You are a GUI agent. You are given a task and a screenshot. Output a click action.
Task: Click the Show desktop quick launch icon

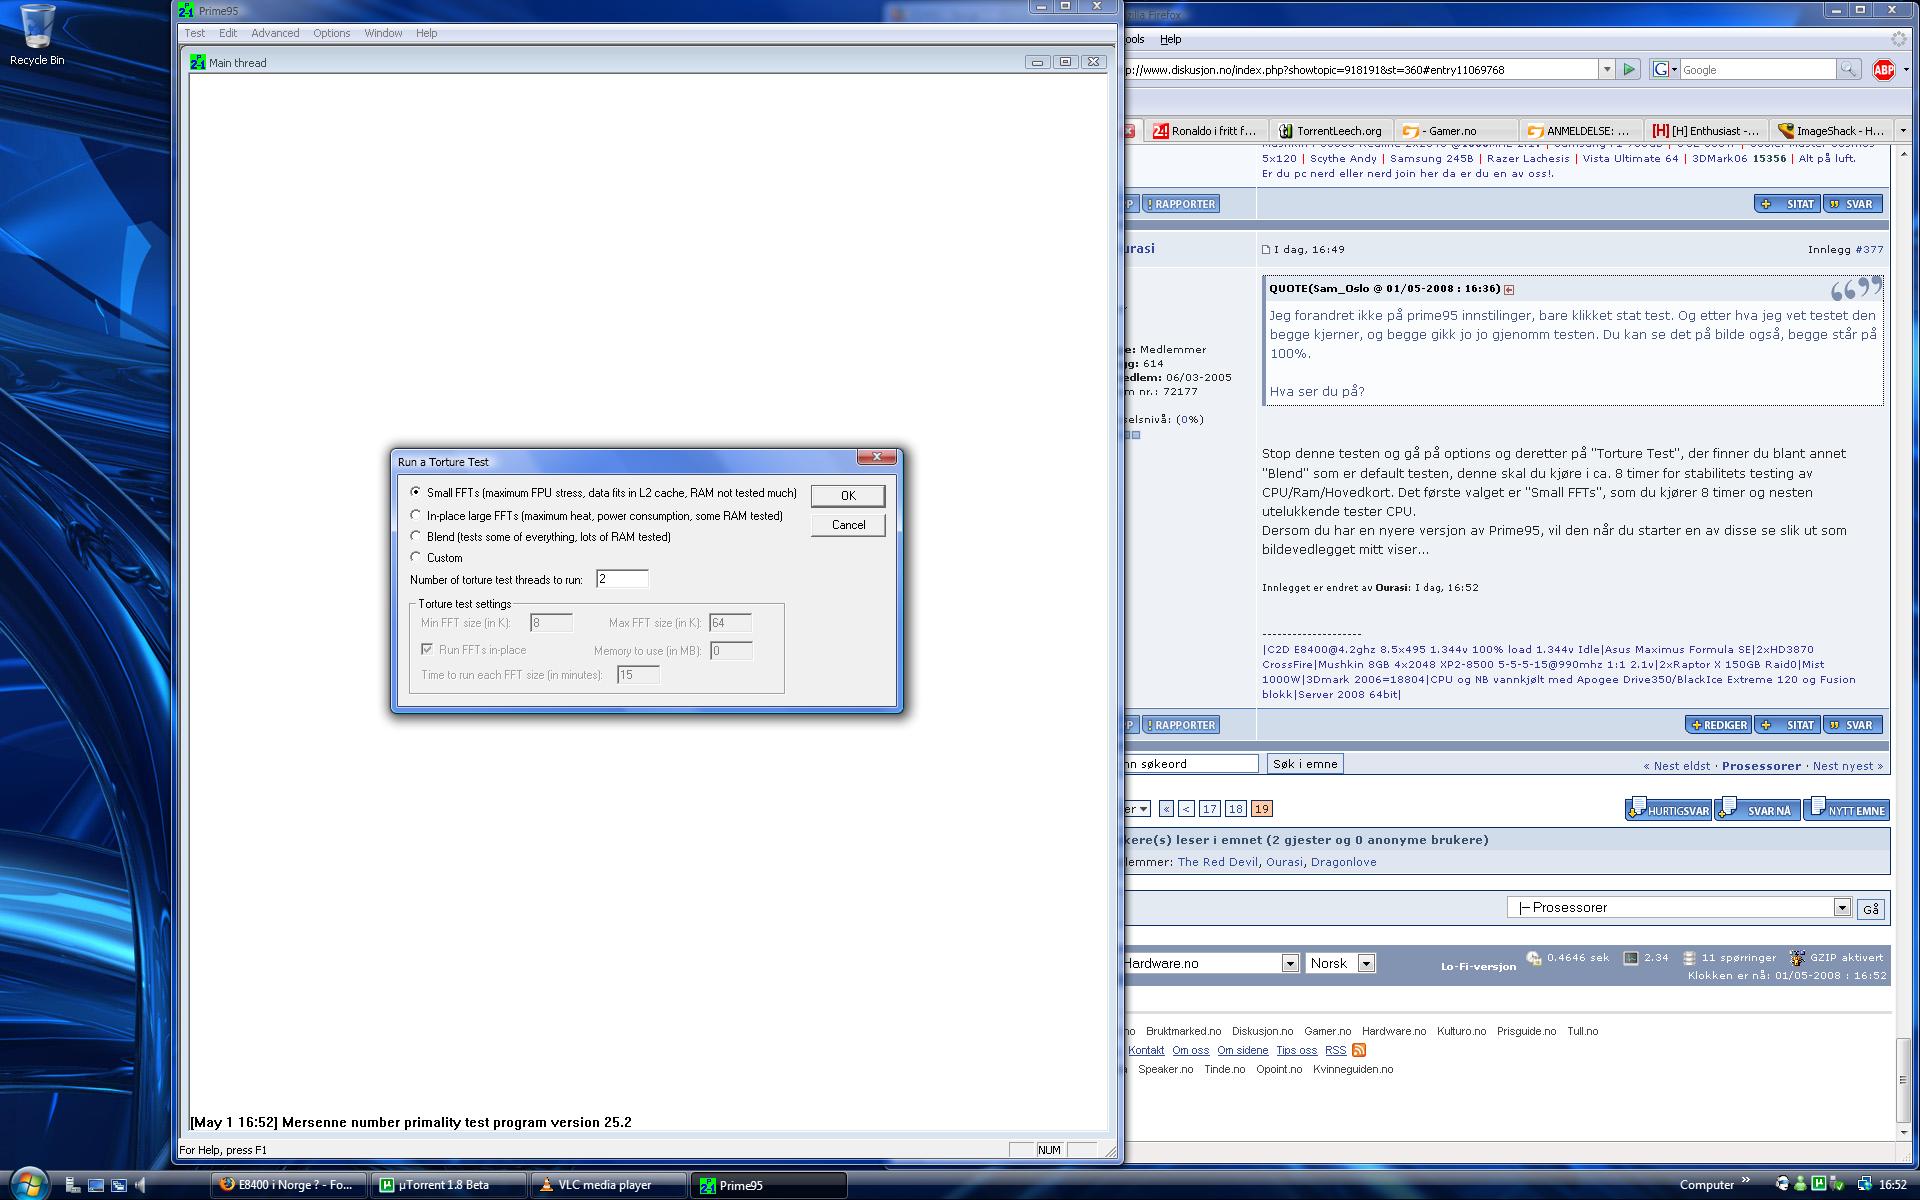[x=96, y=1185]
